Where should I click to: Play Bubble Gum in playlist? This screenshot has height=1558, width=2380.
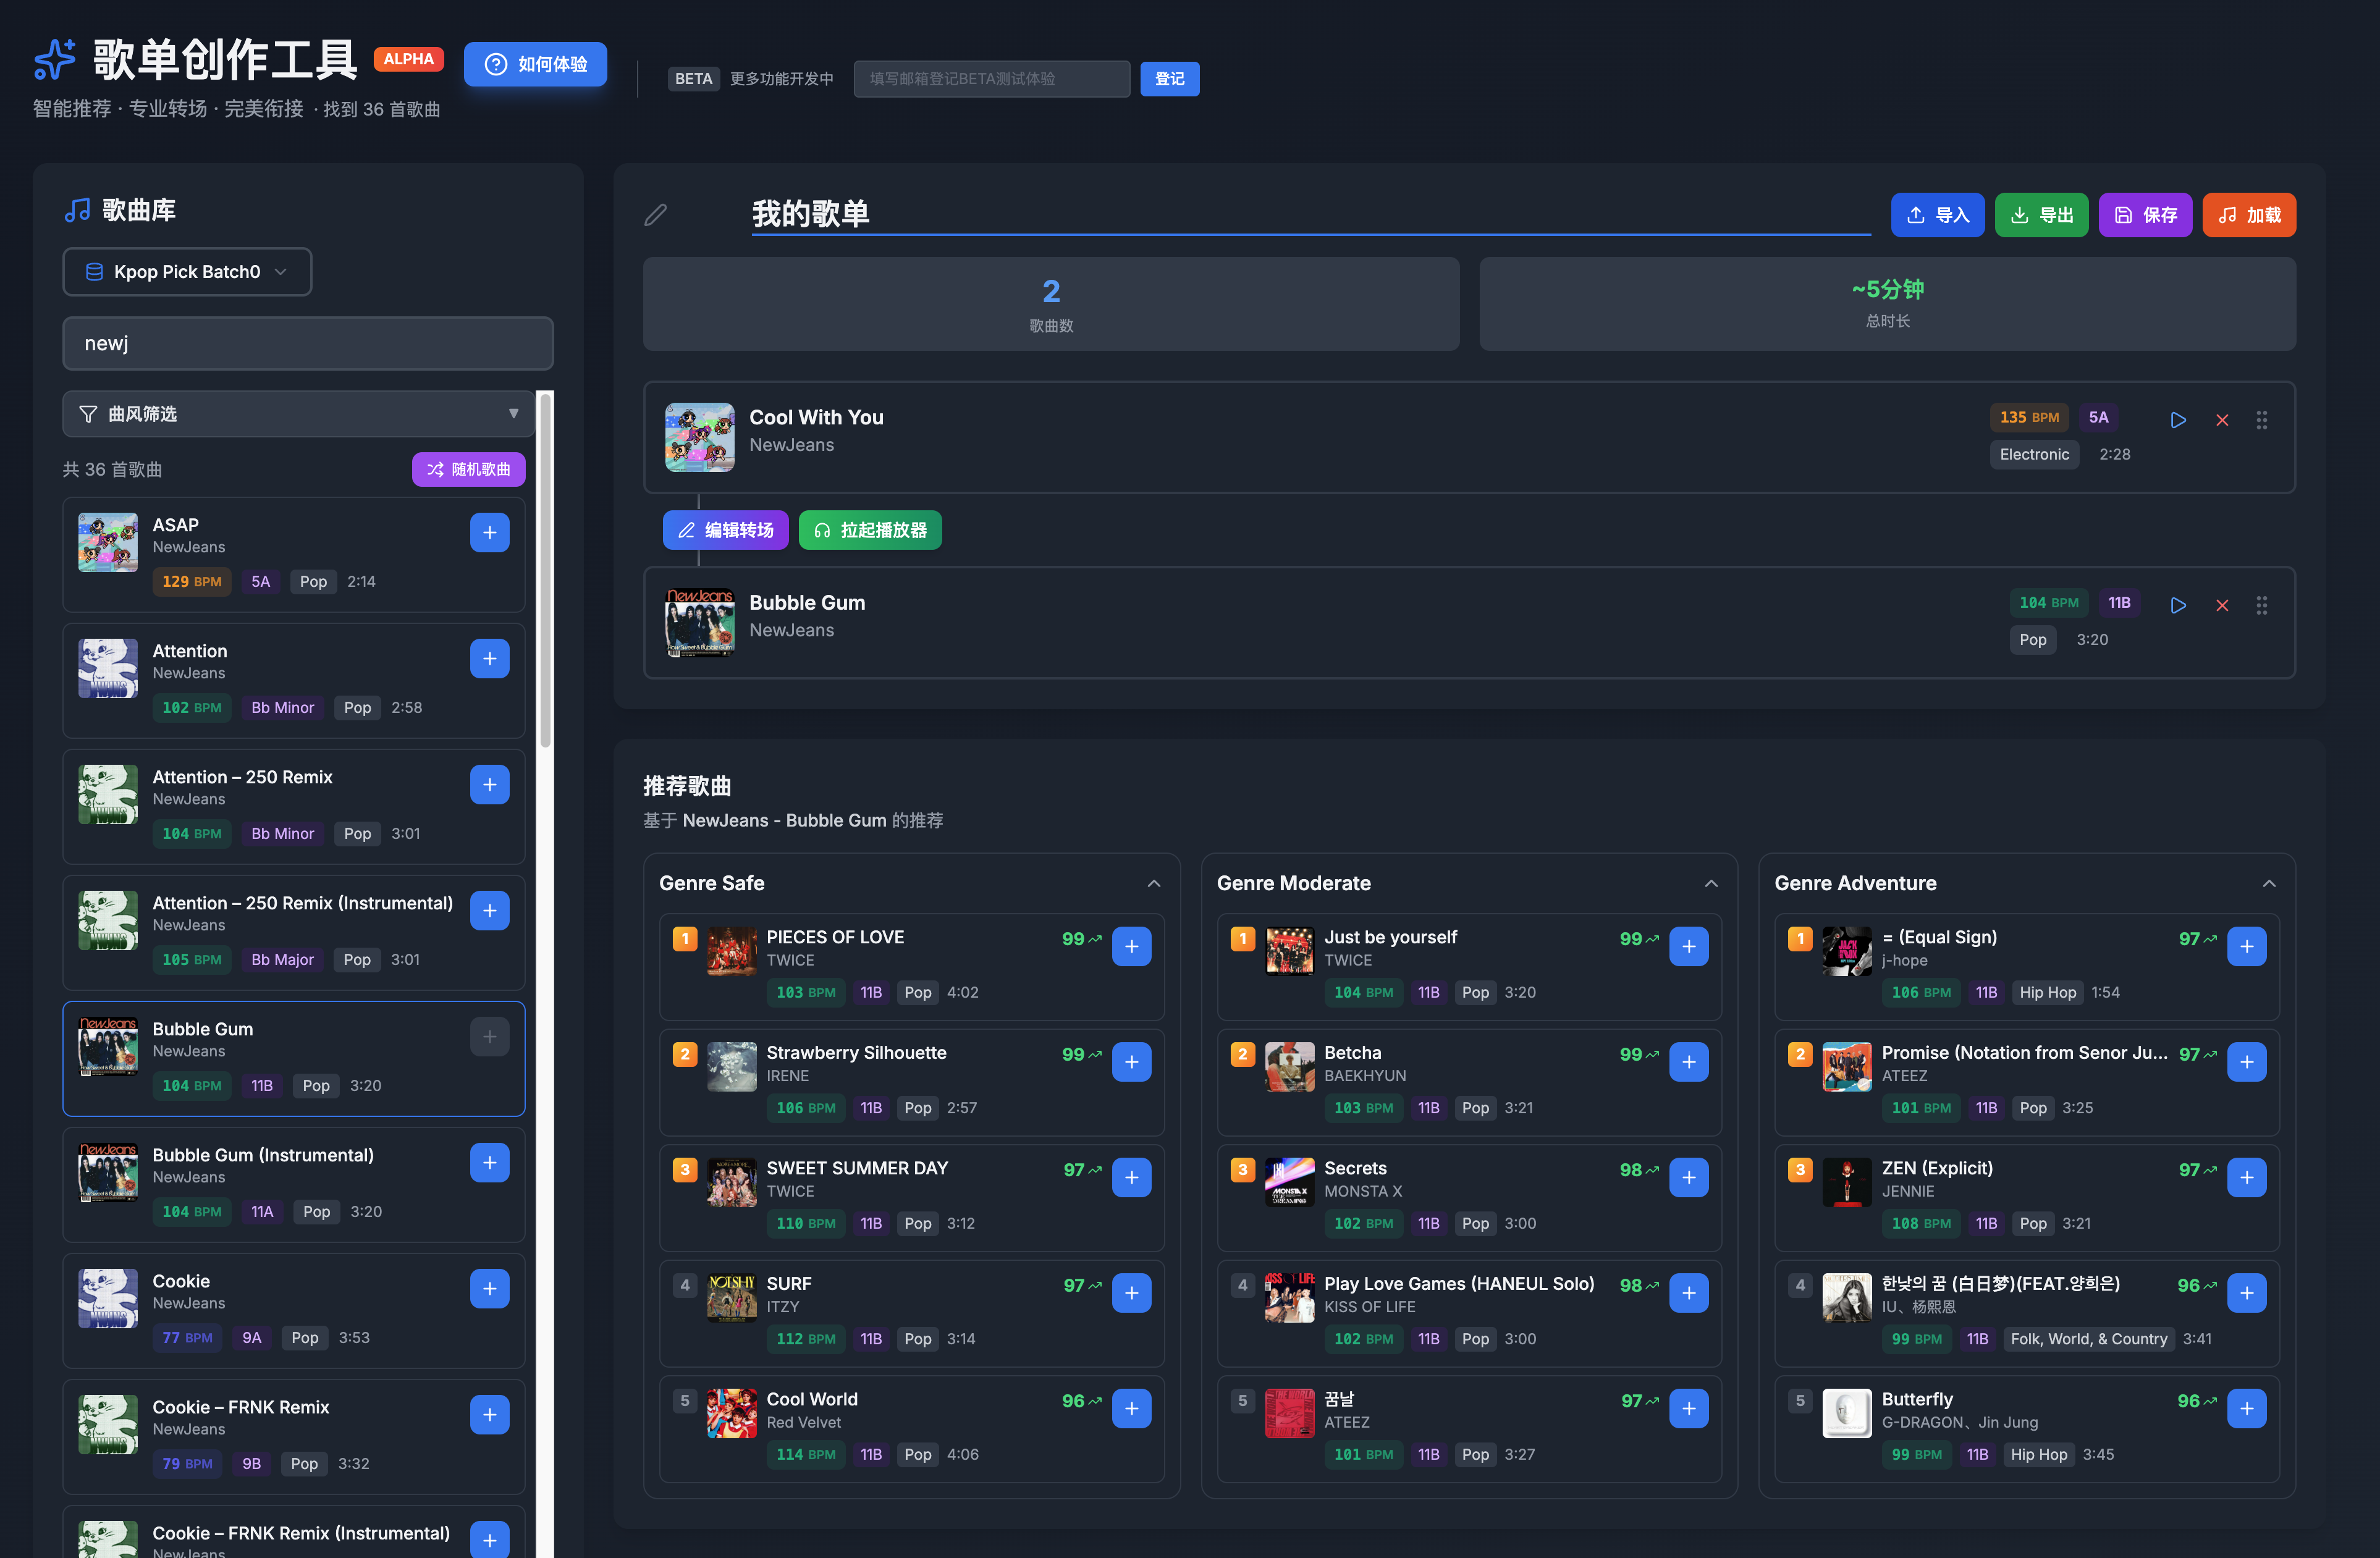[2178, 605]
